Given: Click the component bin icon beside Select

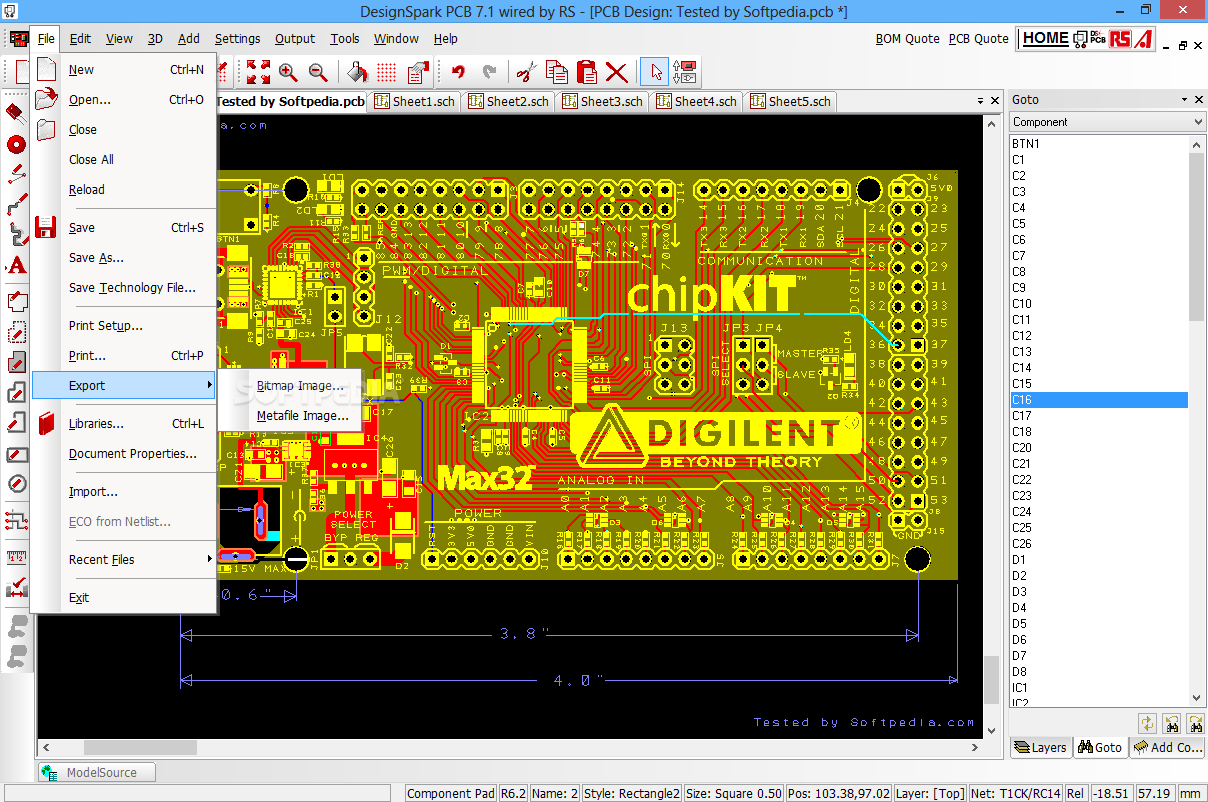Looking at the screenshot, I should 686,72.
